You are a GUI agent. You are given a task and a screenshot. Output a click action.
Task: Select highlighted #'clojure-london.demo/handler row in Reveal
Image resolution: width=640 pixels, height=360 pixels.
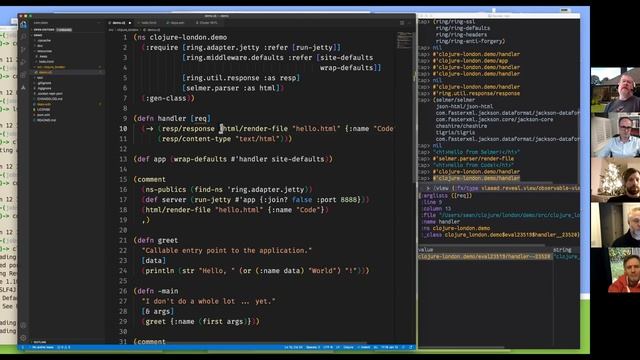click(x=476, y=178)
